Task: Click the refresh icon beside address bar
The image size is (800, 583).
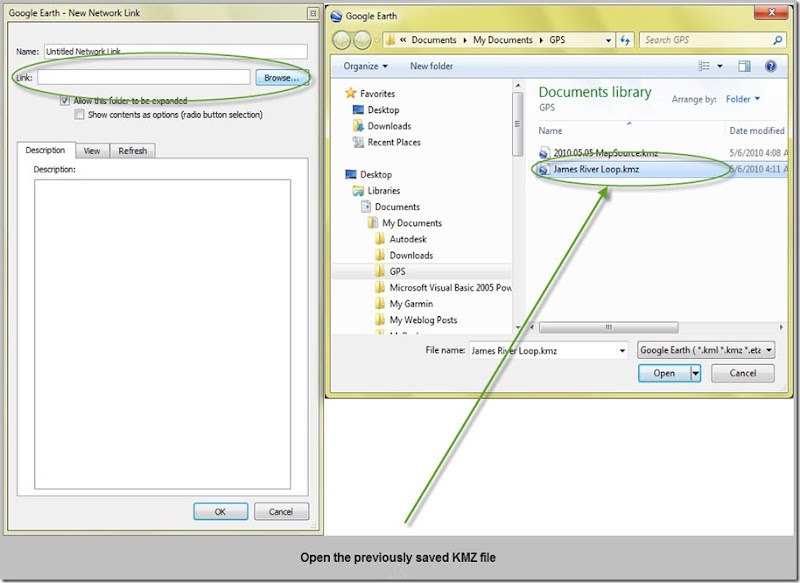Action: click(x=625, y=40)
